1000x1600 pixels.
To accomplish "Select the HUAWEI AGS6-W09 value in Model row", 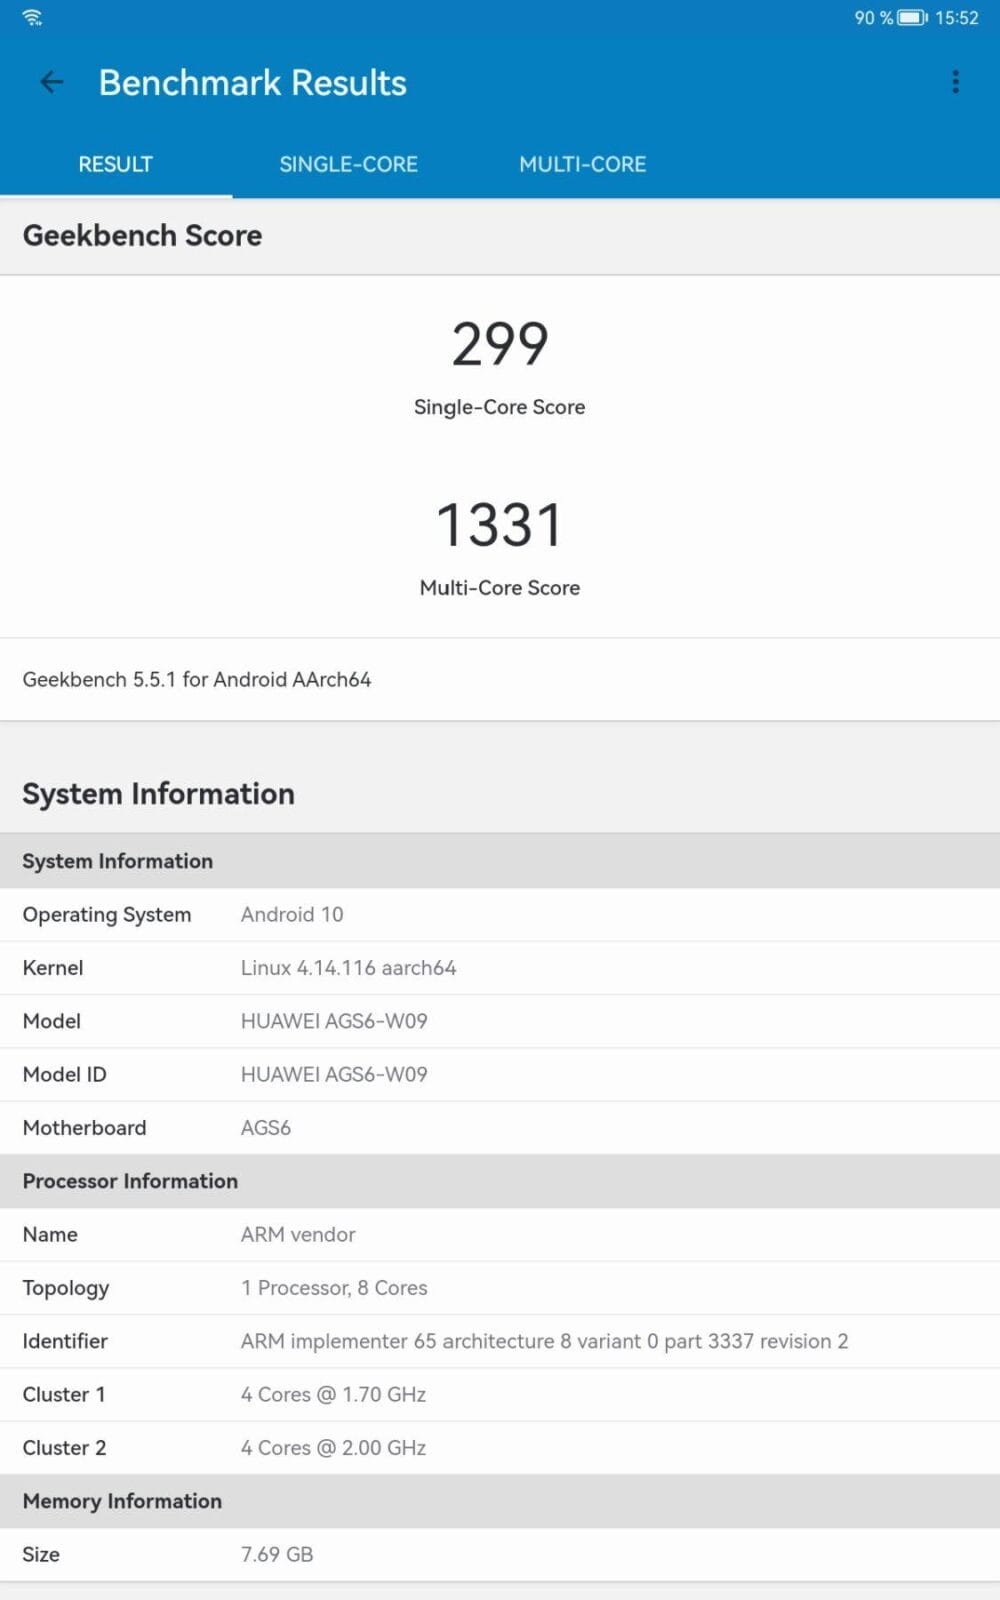I will pos(334,1021).
